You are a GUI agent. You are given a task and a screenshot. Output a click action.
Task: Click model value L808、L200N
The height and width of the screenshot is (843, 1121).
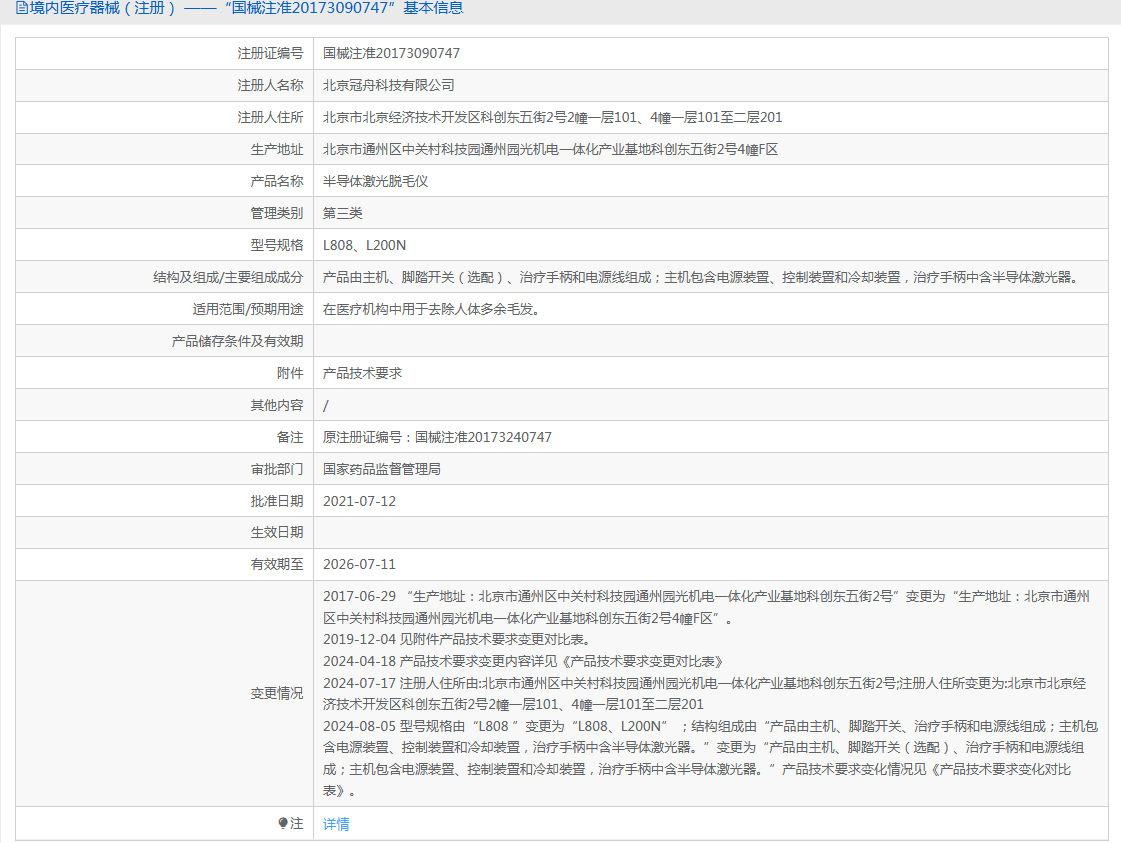click(364, 245)
